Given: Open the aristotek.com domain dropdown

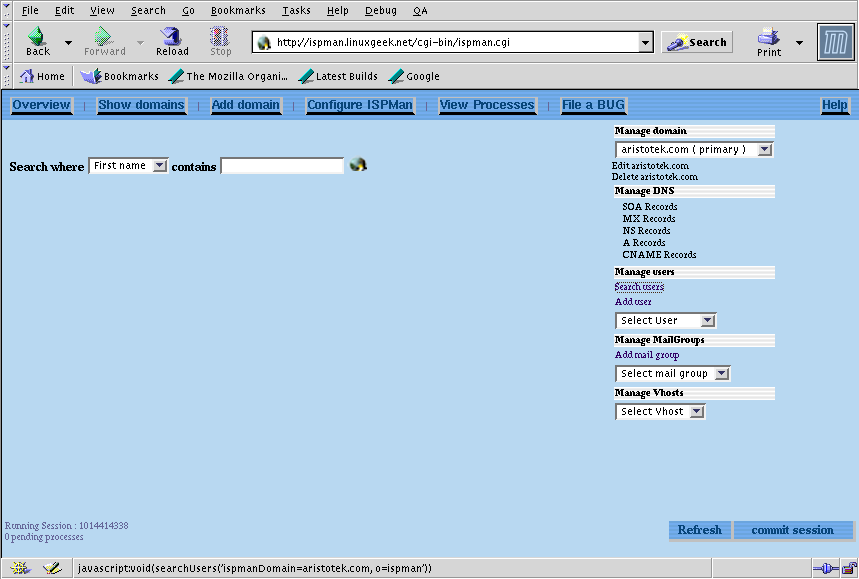Looking at the screenshot, I should coord(694,150).
